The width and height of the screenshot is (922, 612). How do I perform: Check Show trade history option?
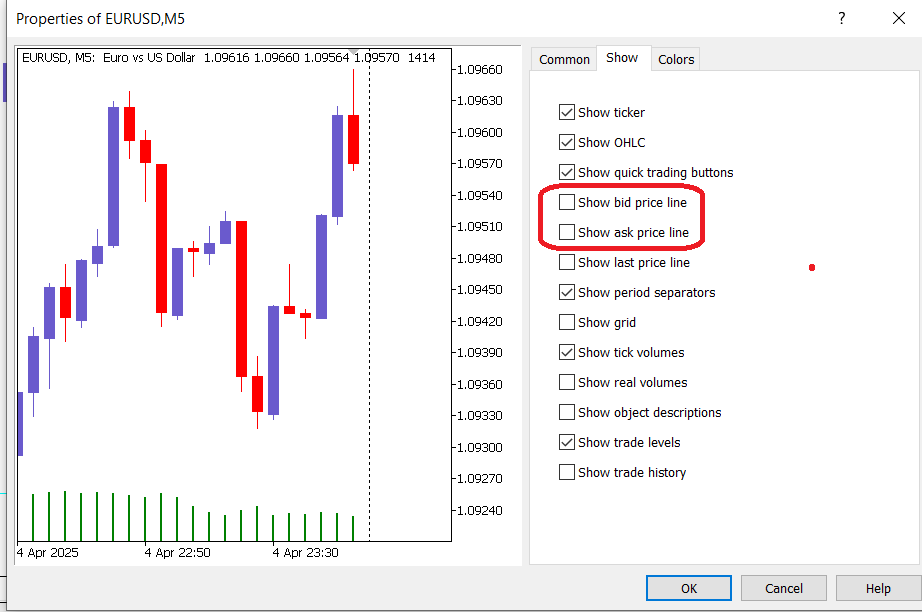pyautogui.click(x=567, y=472)
